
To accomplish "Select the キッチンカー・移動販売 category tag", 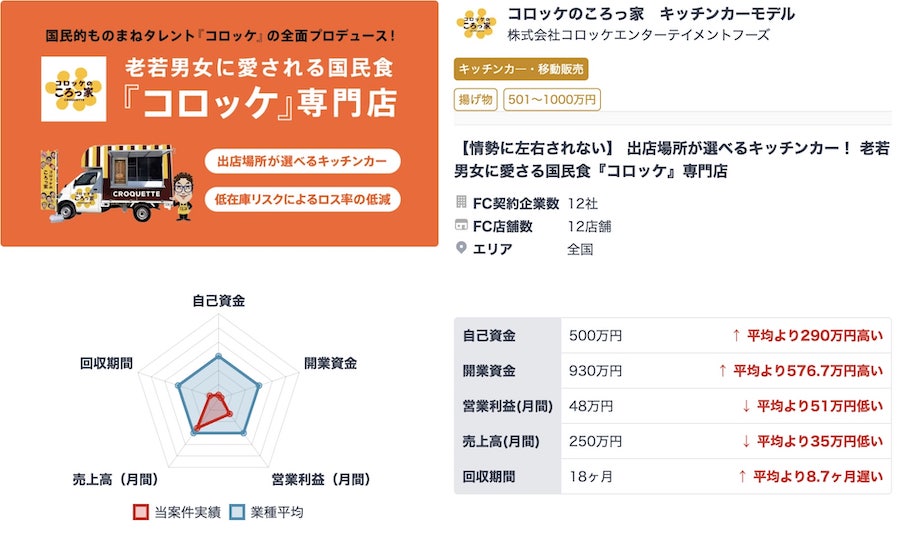I will point(521,69).
